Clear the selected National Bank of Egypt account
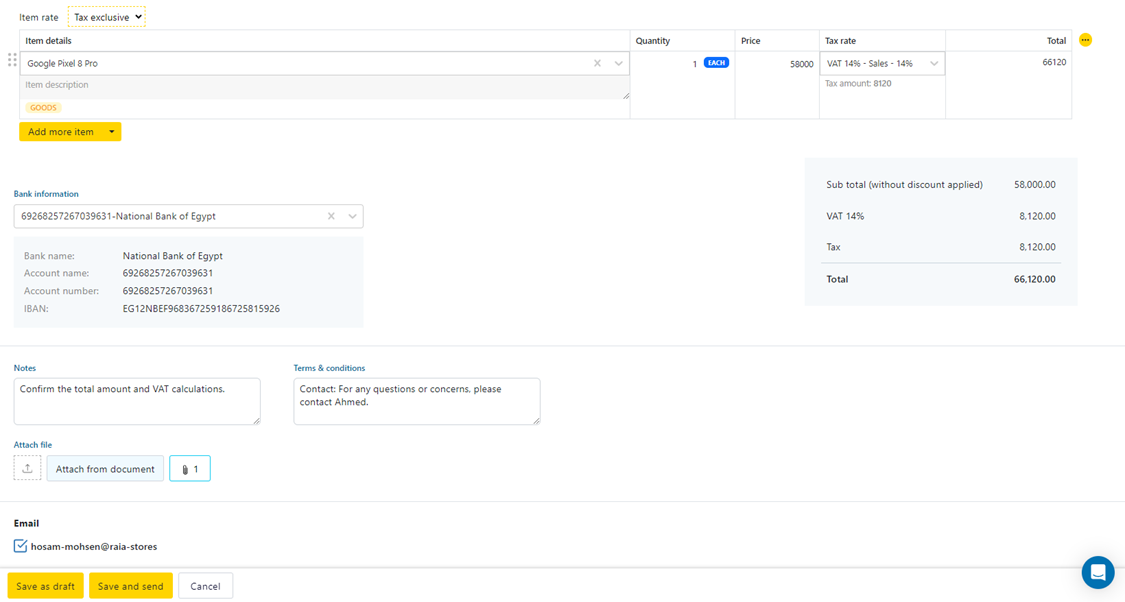This screenshot has width=1125, height=602. tap(331, 216)
